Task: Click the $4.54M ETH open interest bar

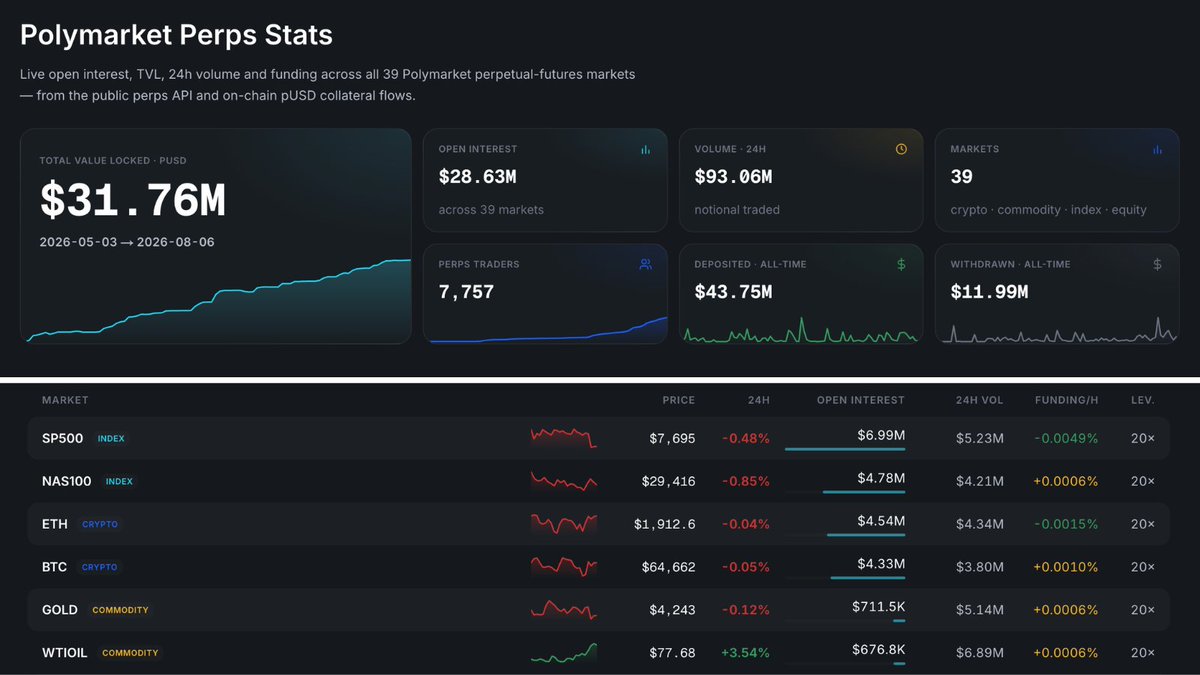Action: [866, 535]
